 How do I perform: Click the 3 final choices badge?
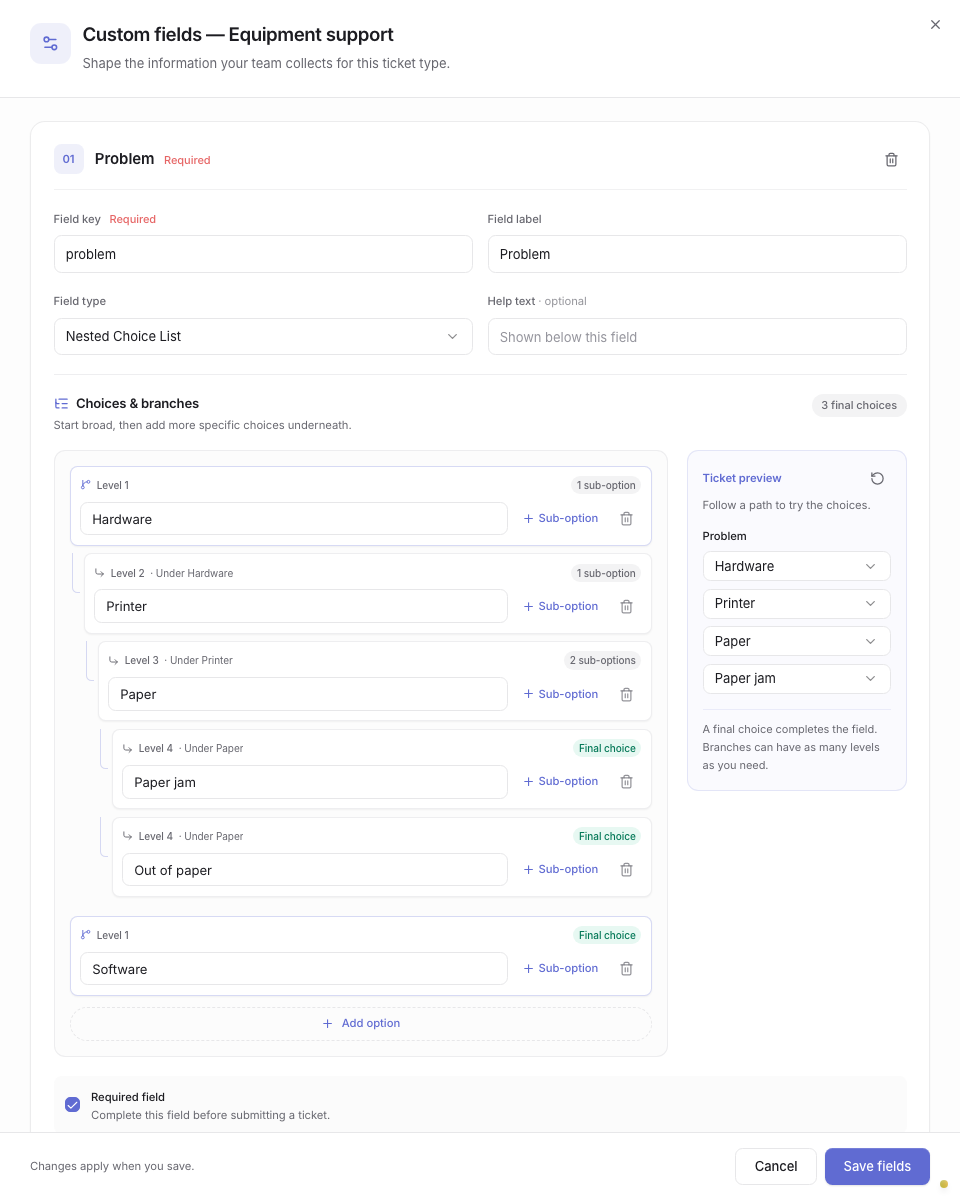(x=859, y=405)
